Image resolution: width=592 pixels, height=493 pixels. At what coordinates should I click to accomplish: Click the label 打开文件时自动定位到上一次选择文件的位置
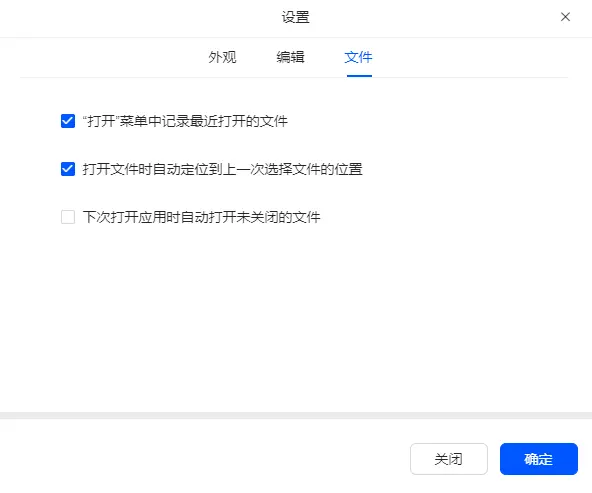[222, 169]
